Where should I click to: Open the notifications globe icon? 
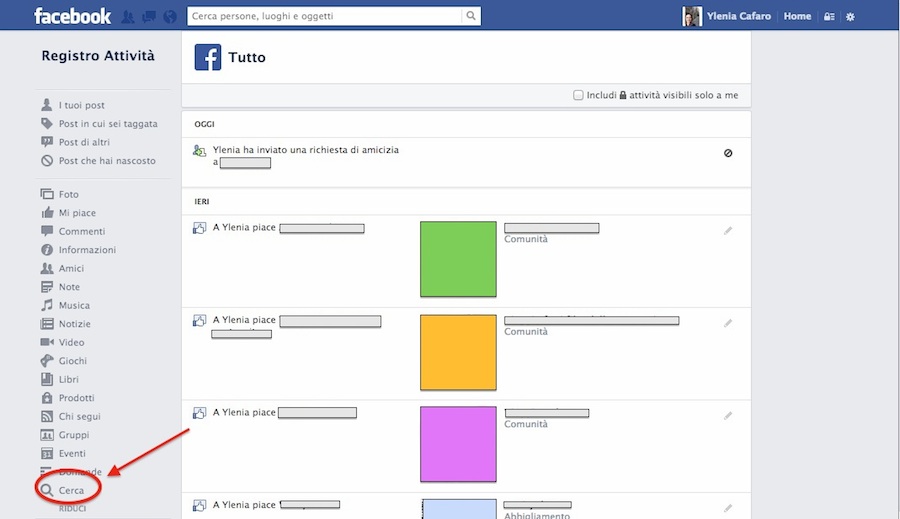(170, 17)
